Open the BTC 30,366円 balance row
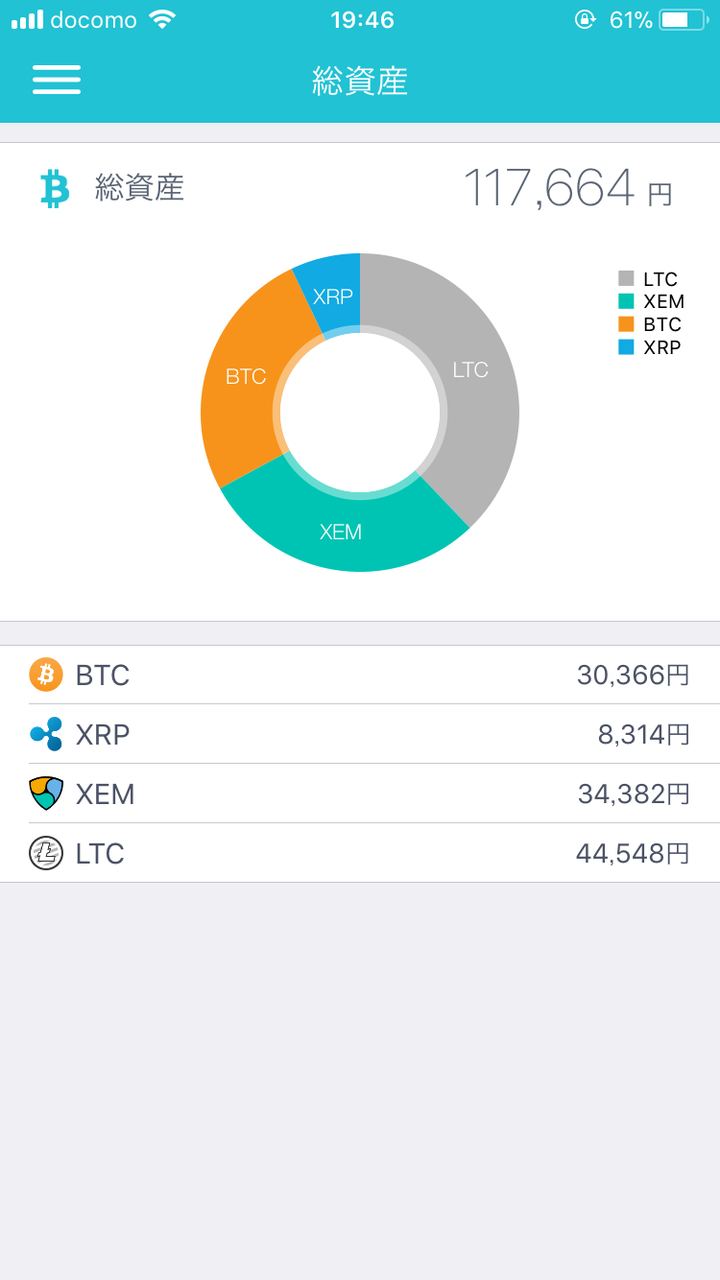Viewport: 720px width, 1280px height. click(360, 675)
